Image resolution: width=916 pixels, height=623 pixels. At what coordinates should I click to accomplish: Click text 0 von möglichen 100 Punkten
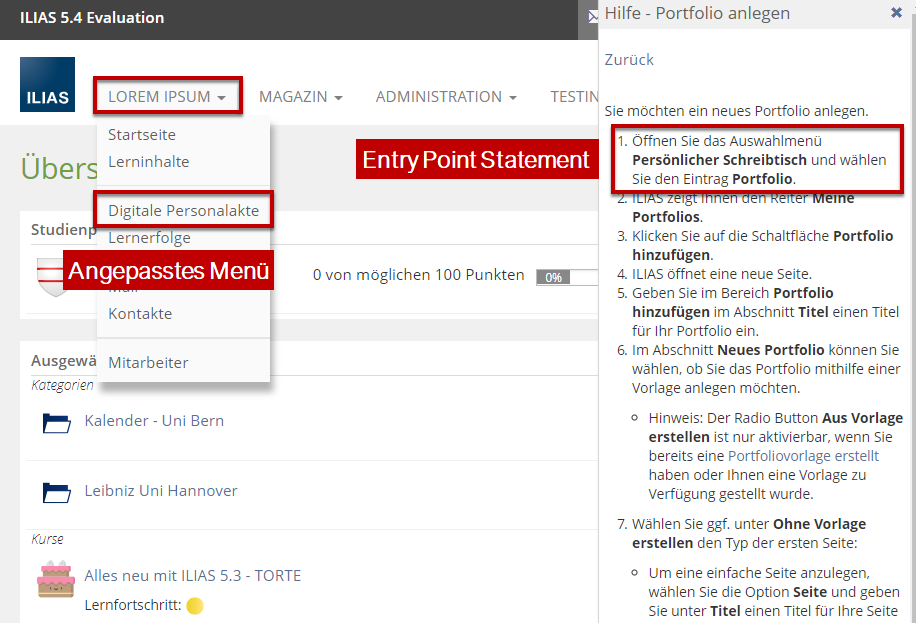[418, 275]
